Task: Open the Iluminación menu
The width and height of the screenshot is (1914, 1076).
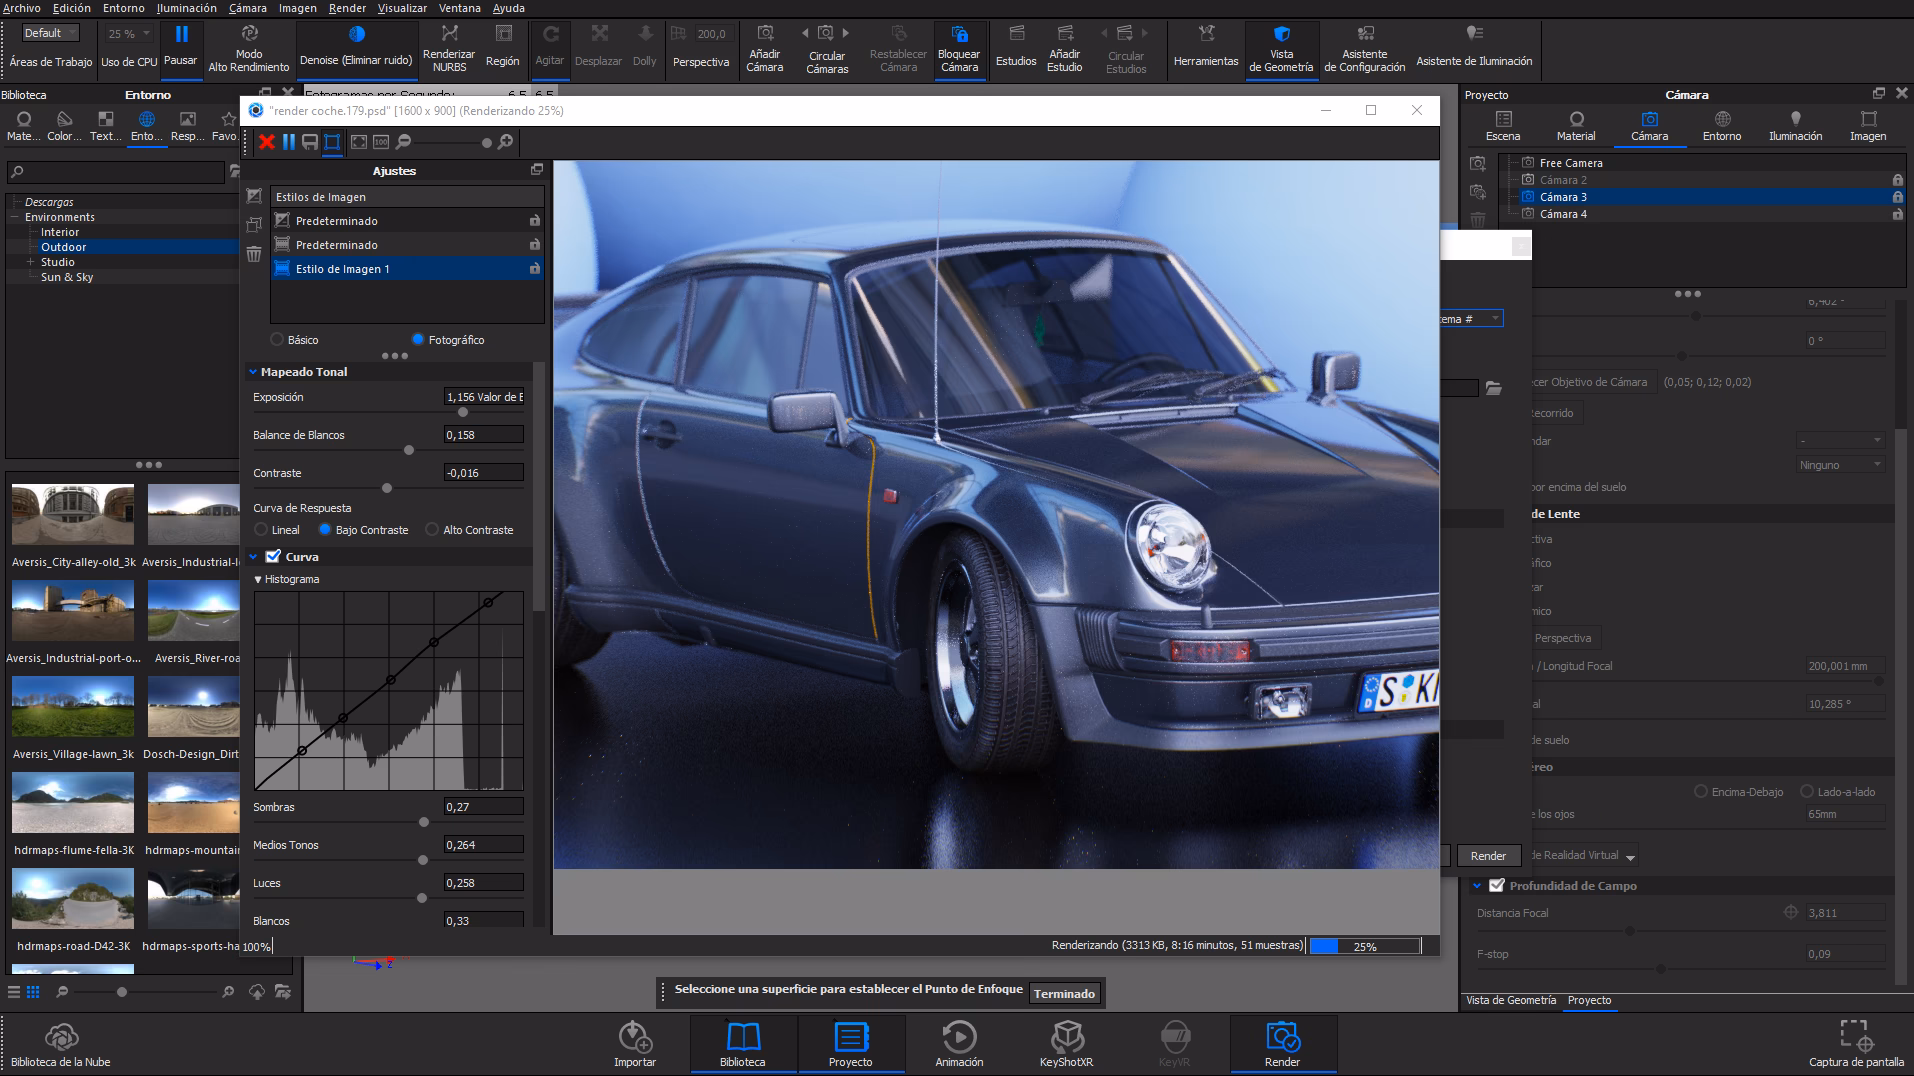Action: pyautogui.click(x=186, y=8)
